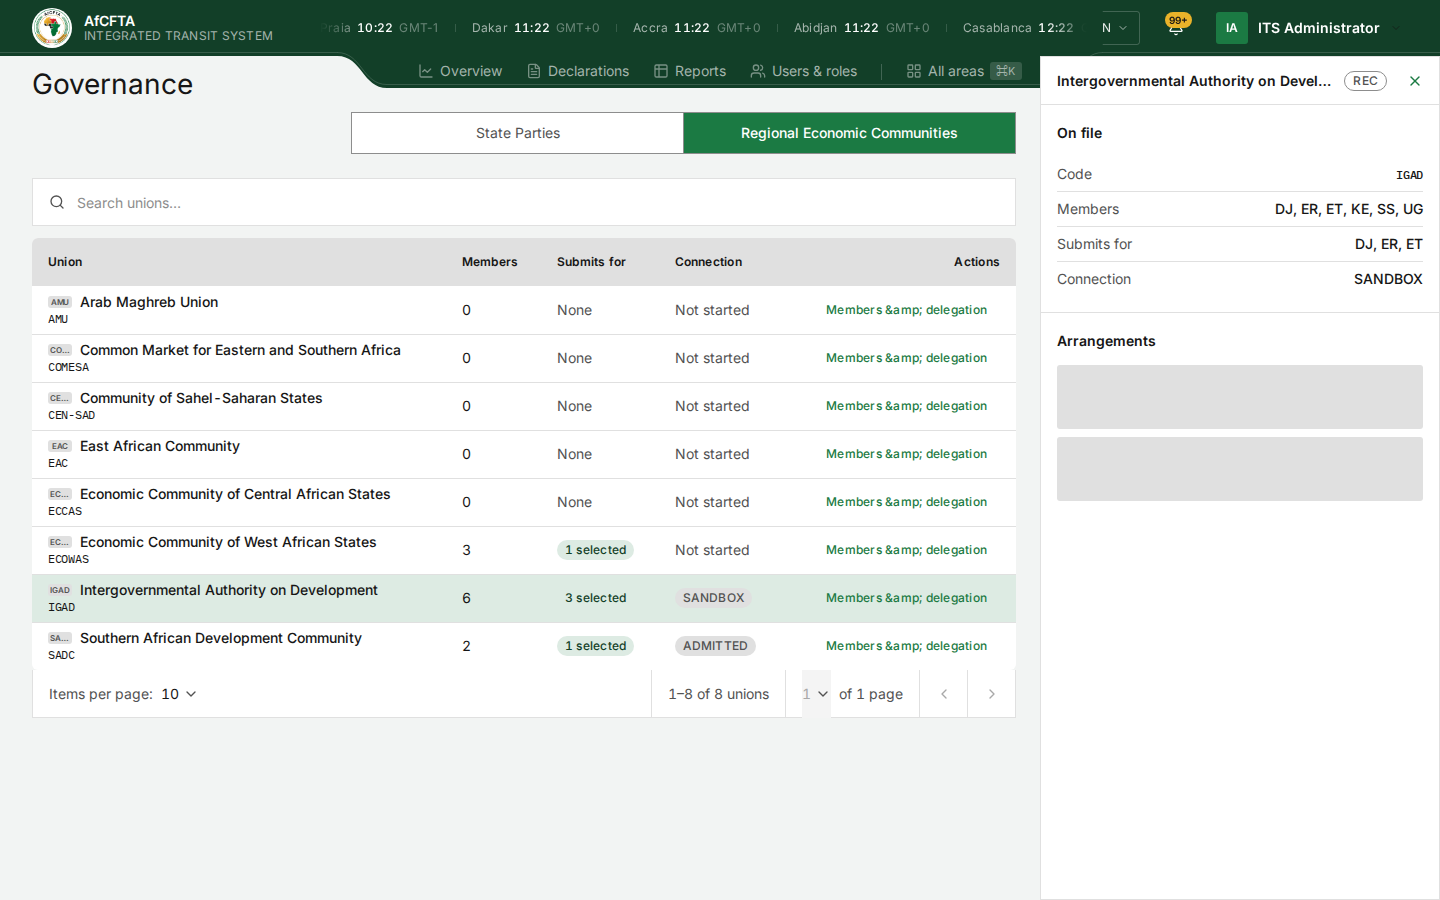The height and width of the screenshot is (900, 1440).
Task: Click the IA user avatar
Action: [1232, 28]
